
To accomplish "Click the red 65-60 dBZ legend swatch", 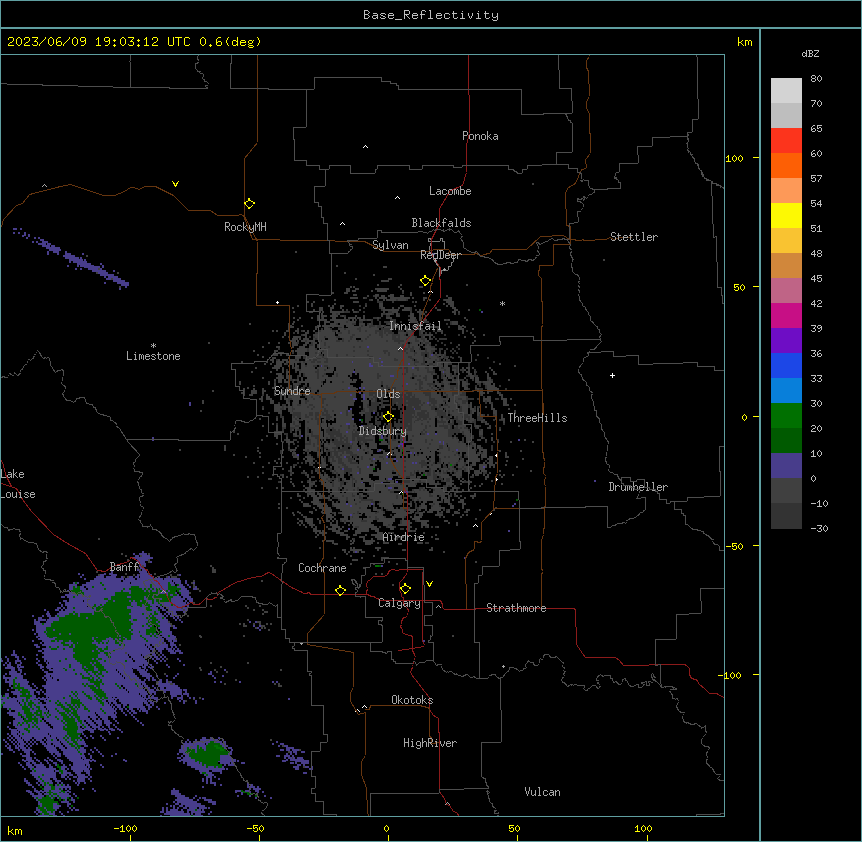I will (786, 140).
